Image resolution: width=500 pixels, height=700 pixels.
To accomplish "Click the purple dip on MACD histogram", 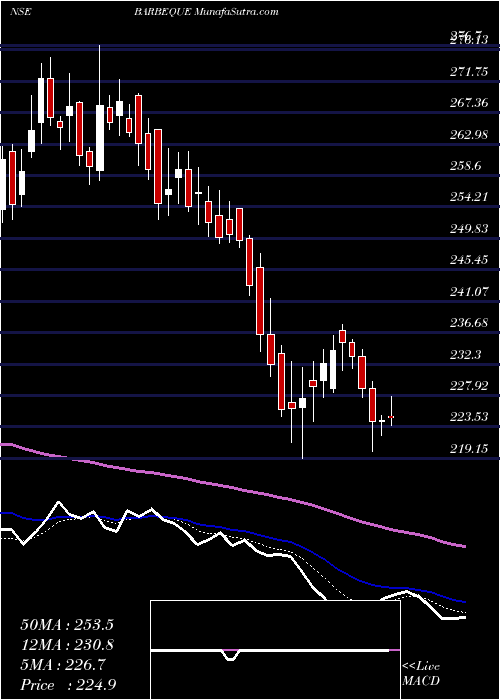I will 230,655.
